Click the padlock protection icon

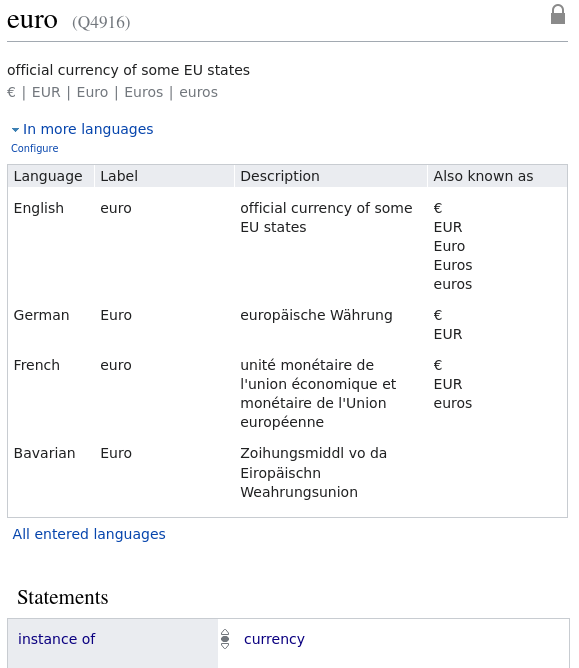click(x=558, y=14)
